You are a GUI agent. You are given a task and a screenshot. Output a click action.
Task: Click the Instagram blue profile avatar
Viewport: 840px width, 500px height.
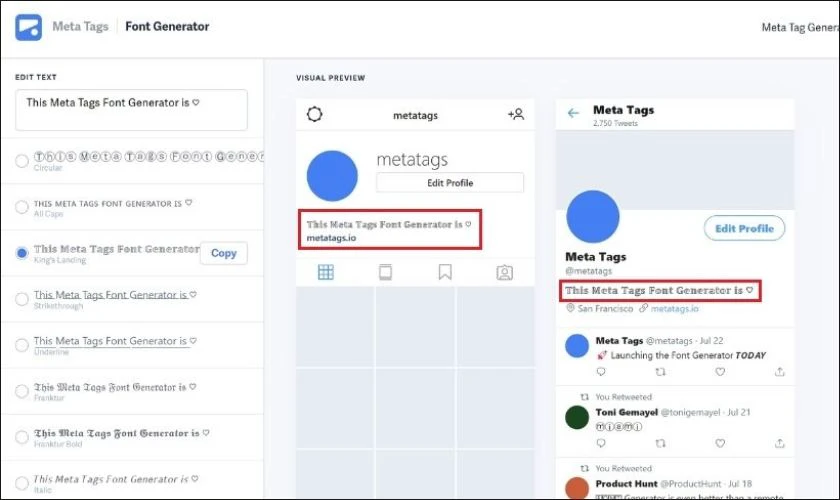pyautogui.click(x=332, y=176)
